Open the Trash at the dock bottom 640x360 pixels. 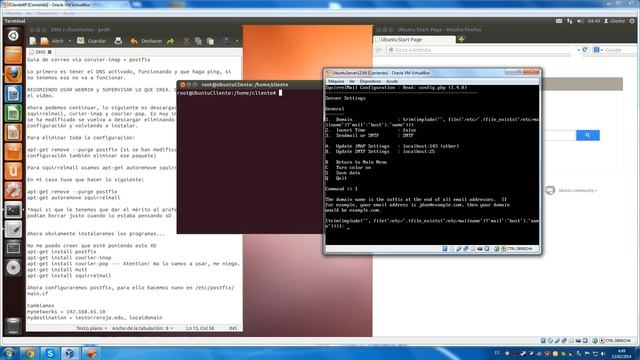[13, 325]
